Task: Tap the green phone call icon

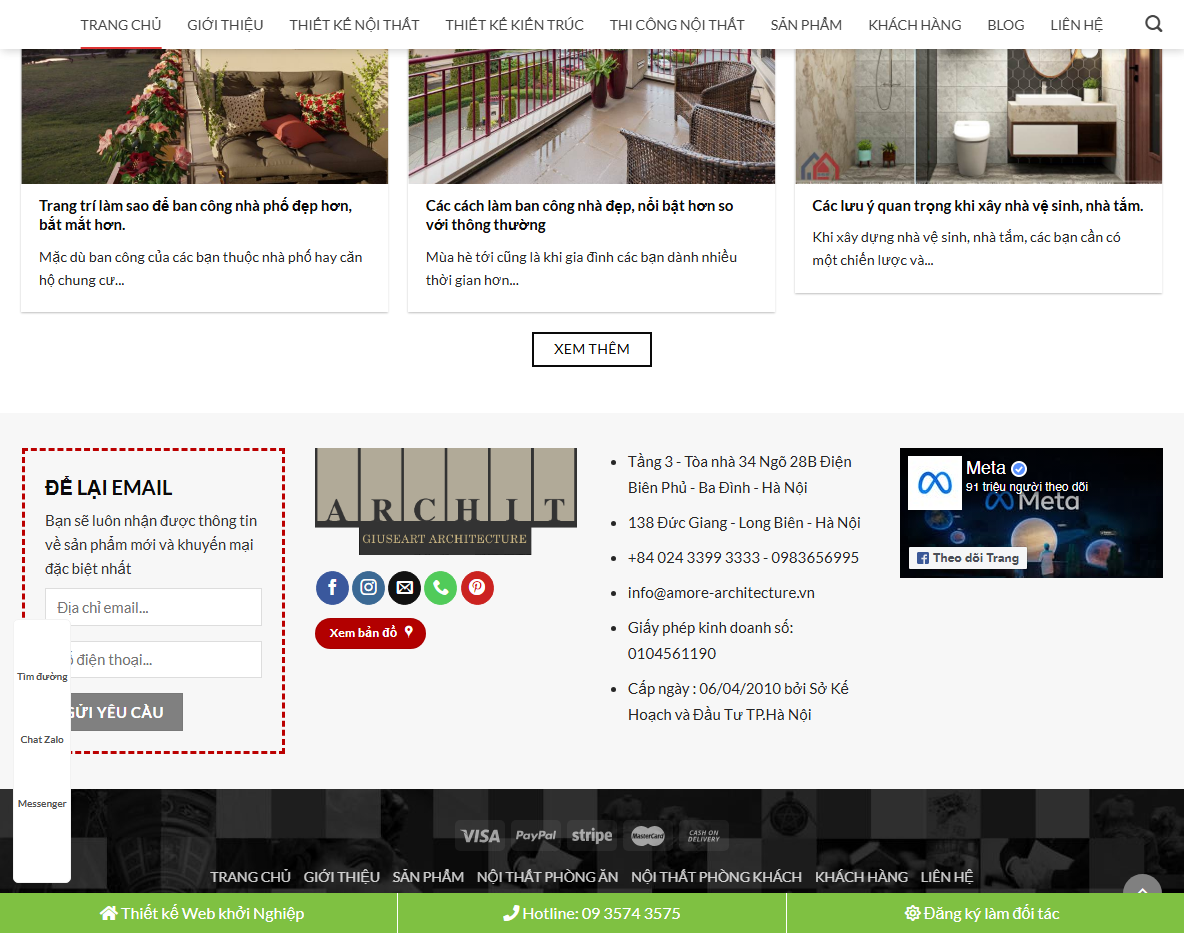Action: pos(440,588)
